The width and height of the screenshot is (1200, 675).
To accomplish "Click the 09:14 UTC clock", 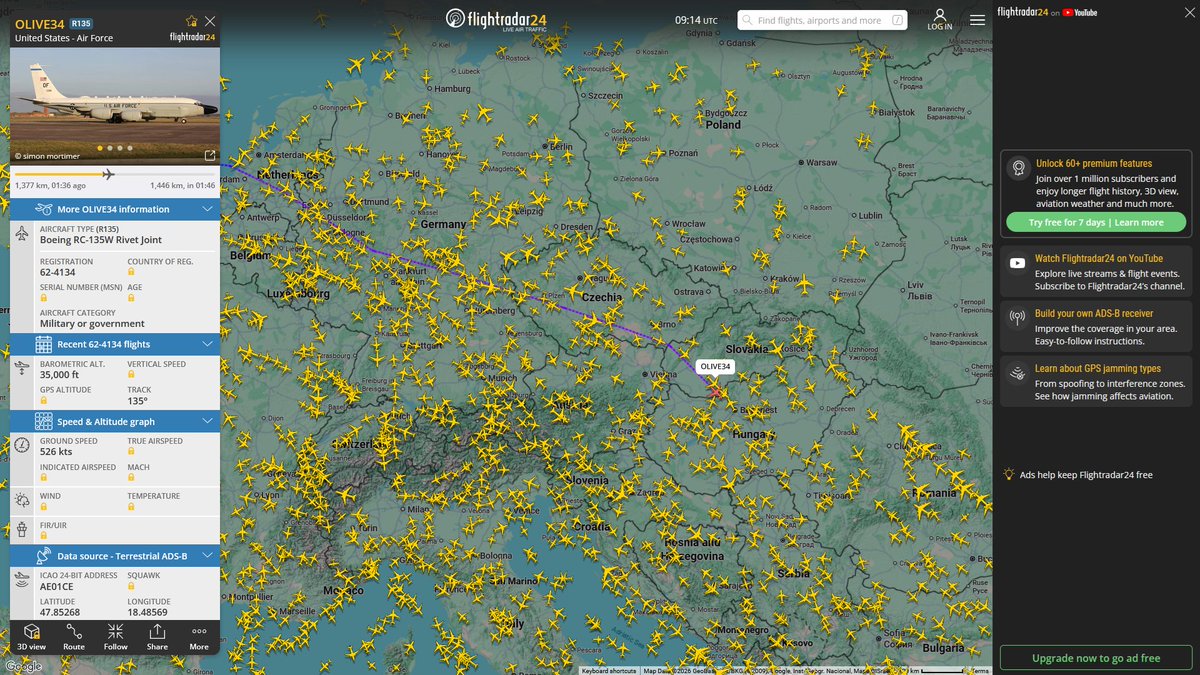I will pos(696,20).
